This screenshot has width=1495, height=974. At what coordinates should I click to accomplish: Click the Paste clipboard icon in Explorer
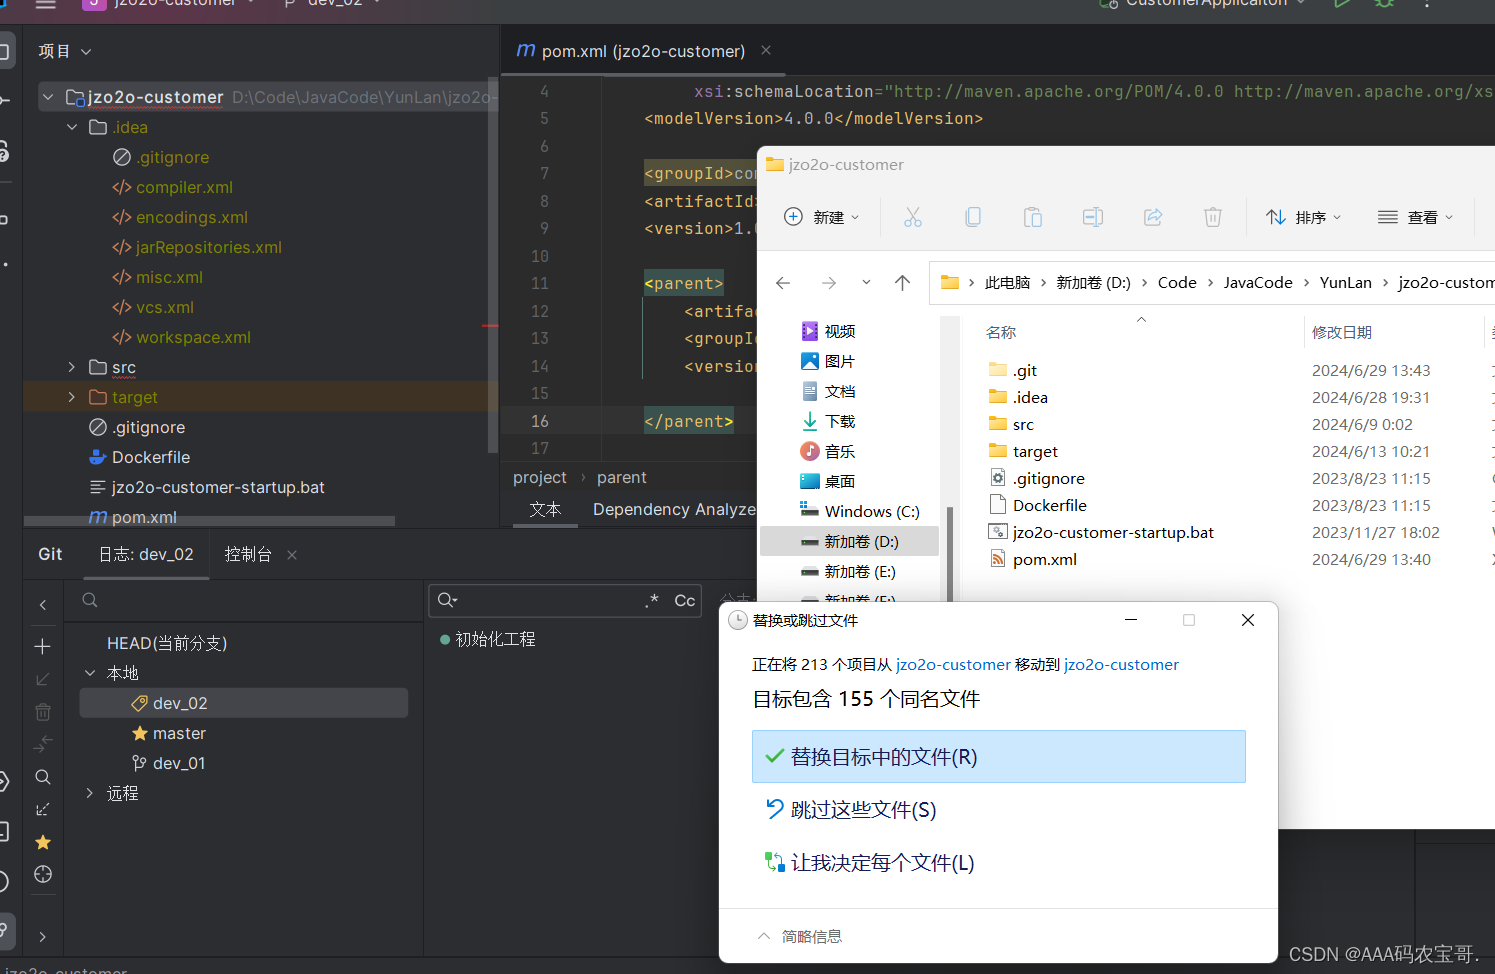click(x=1032, y=217)
